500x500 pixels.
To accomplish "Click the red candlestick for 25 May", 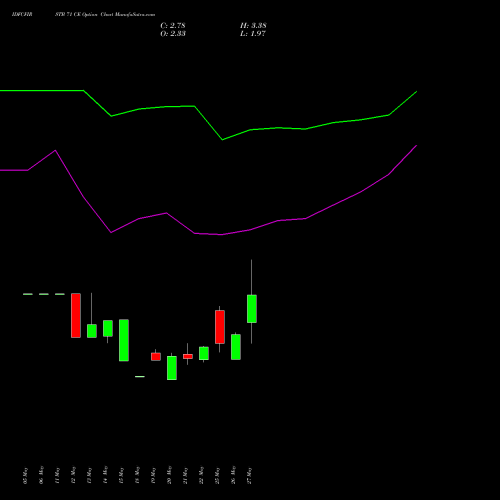I will (220, 327).
